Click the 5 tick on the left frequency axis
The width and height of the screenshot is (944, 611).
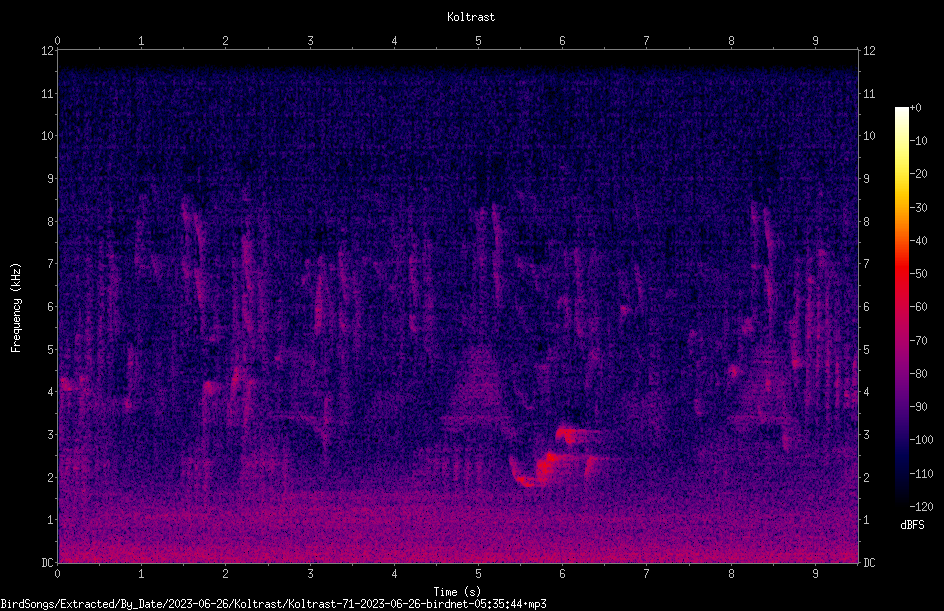tap(51, 349)
